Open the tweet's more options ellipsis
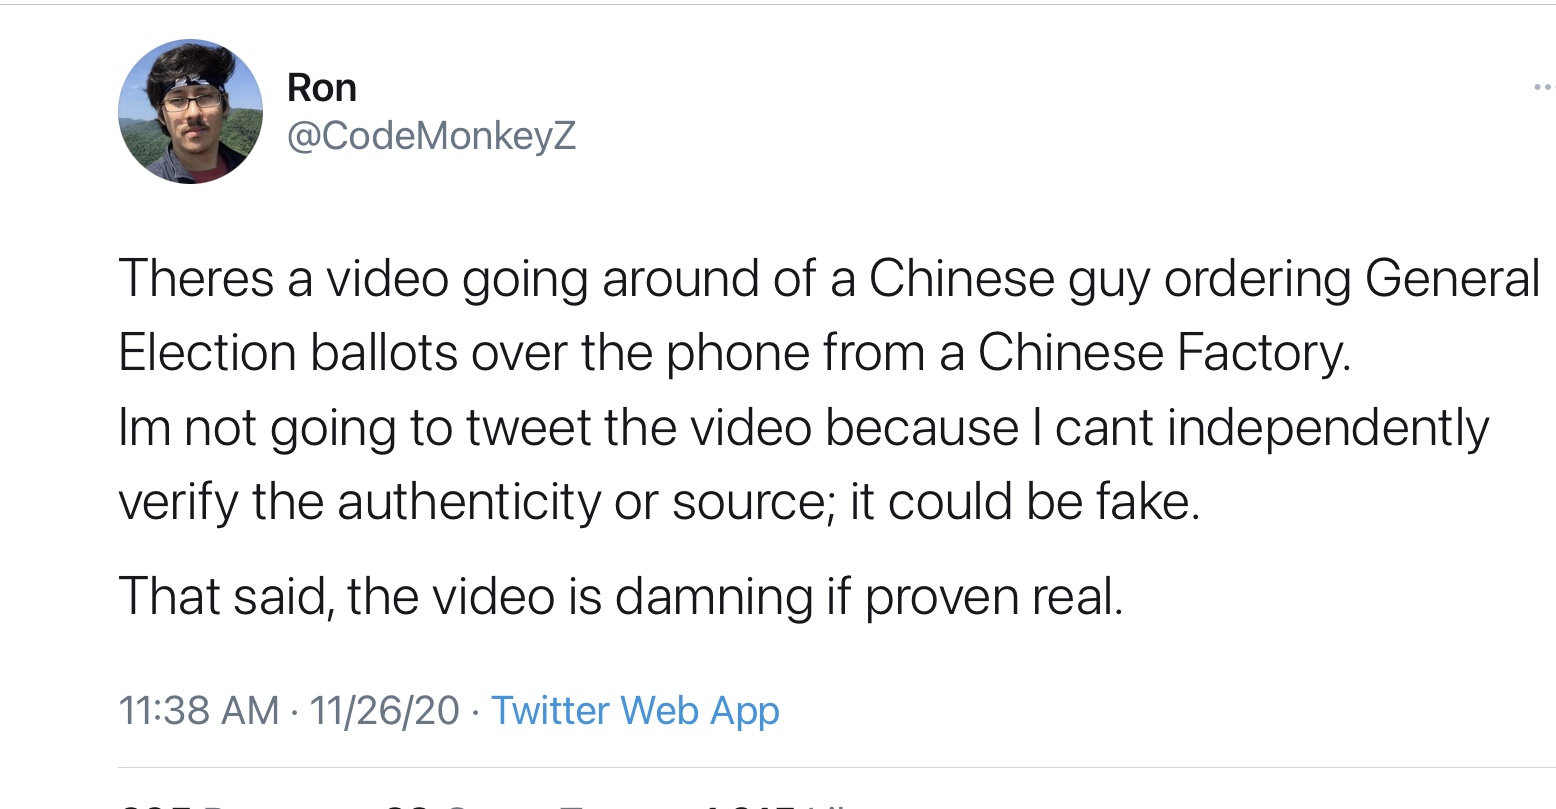 click(1545, 90)
